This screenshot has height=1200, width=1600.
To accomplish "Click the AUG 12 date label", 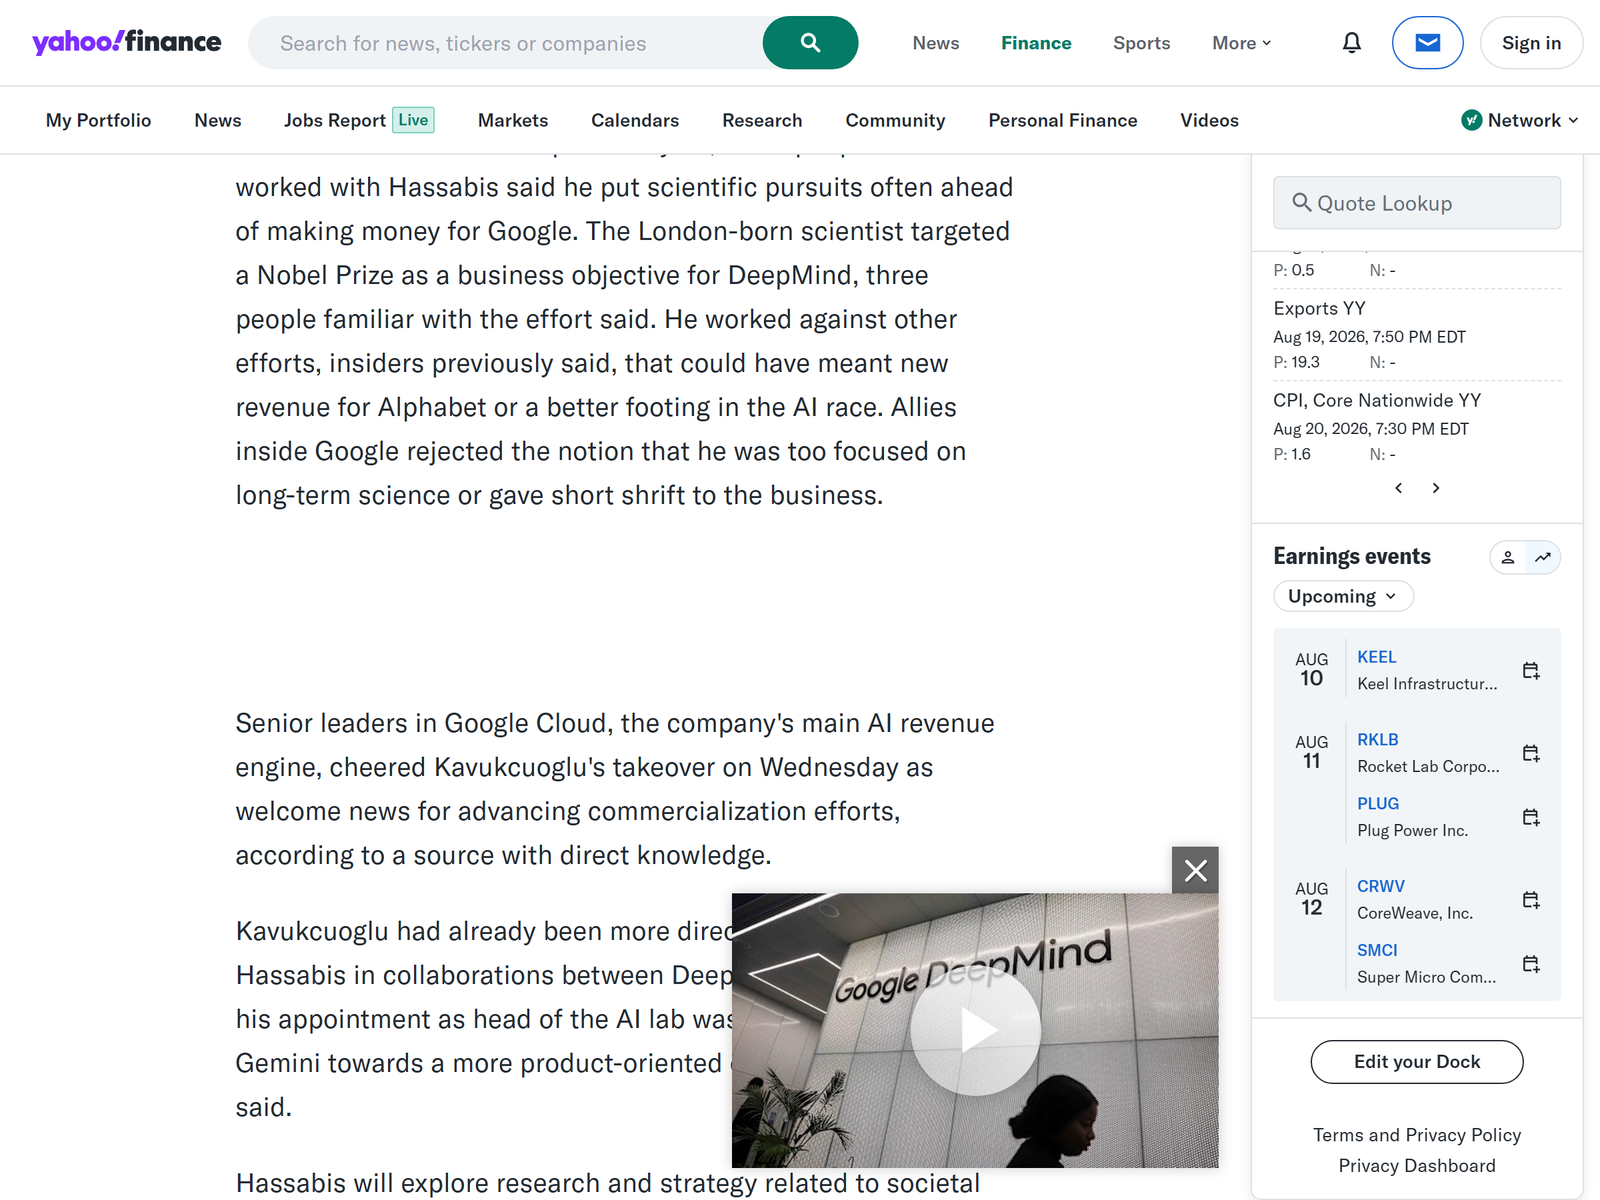I will 1311,900.
